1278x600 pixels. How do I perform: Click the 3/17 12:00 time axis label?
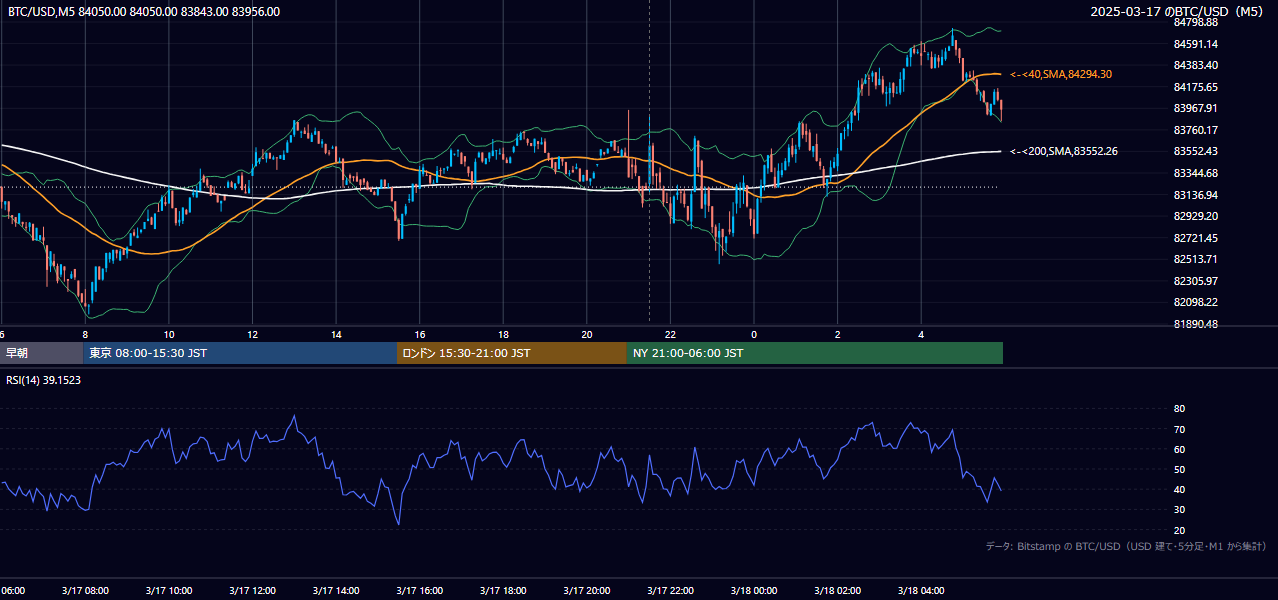[252, 591]
